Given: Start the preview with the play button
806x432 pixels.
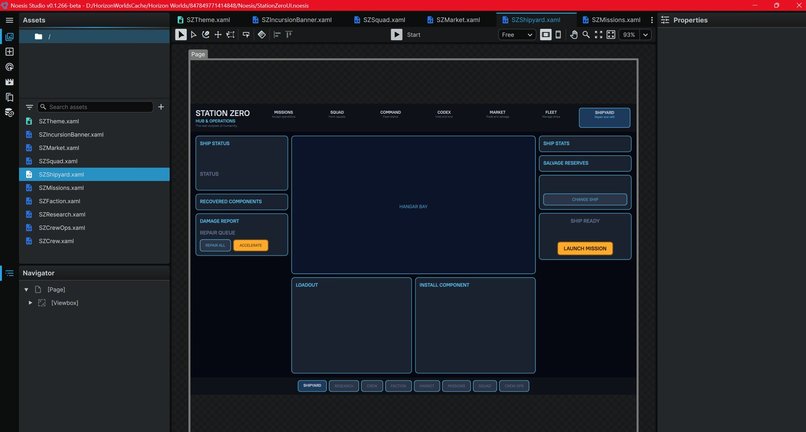Looking at the screenshot, I should click(x=396, y=34).
